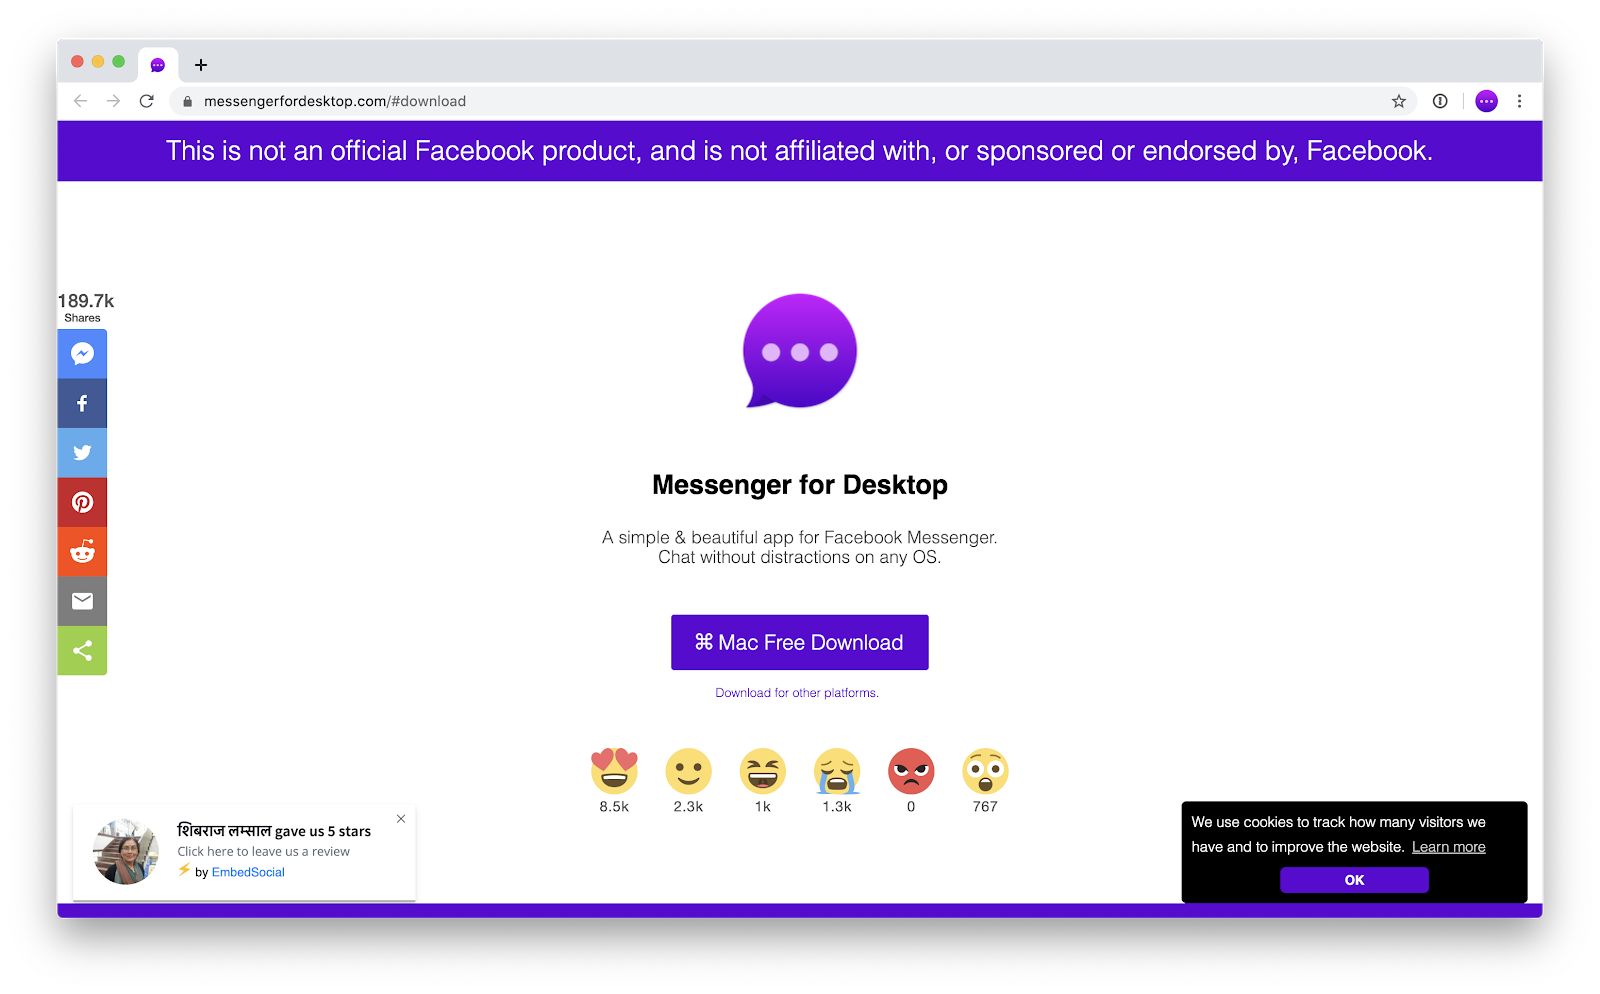The width and height of the screenshot is (1600, 994).
Task: Open the extension icon next to the star
Action: pos(1440,101)
